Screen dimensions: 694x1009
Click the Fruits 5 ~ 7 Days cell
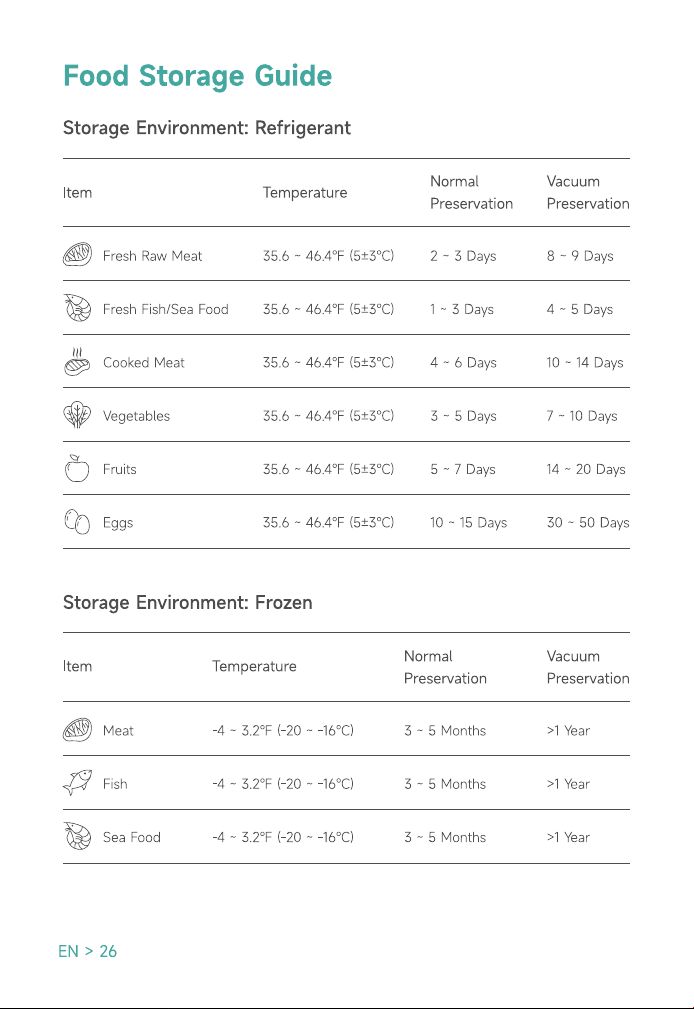point(463,469)
